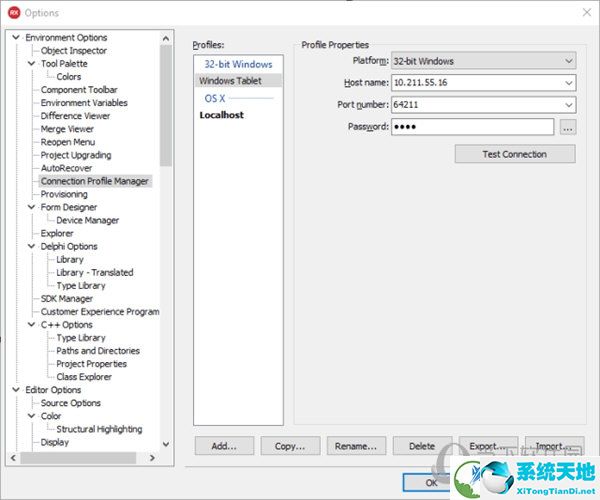Click the 32-bit Windows profile group header

[x=238, y=64]
